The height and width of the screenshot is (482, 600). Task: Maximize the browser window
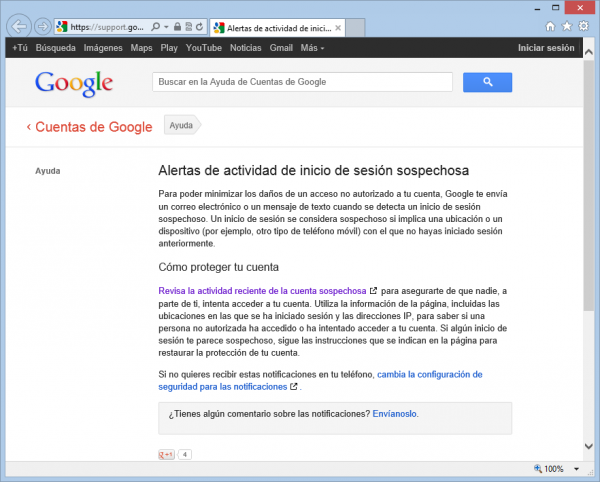(556, 8)
